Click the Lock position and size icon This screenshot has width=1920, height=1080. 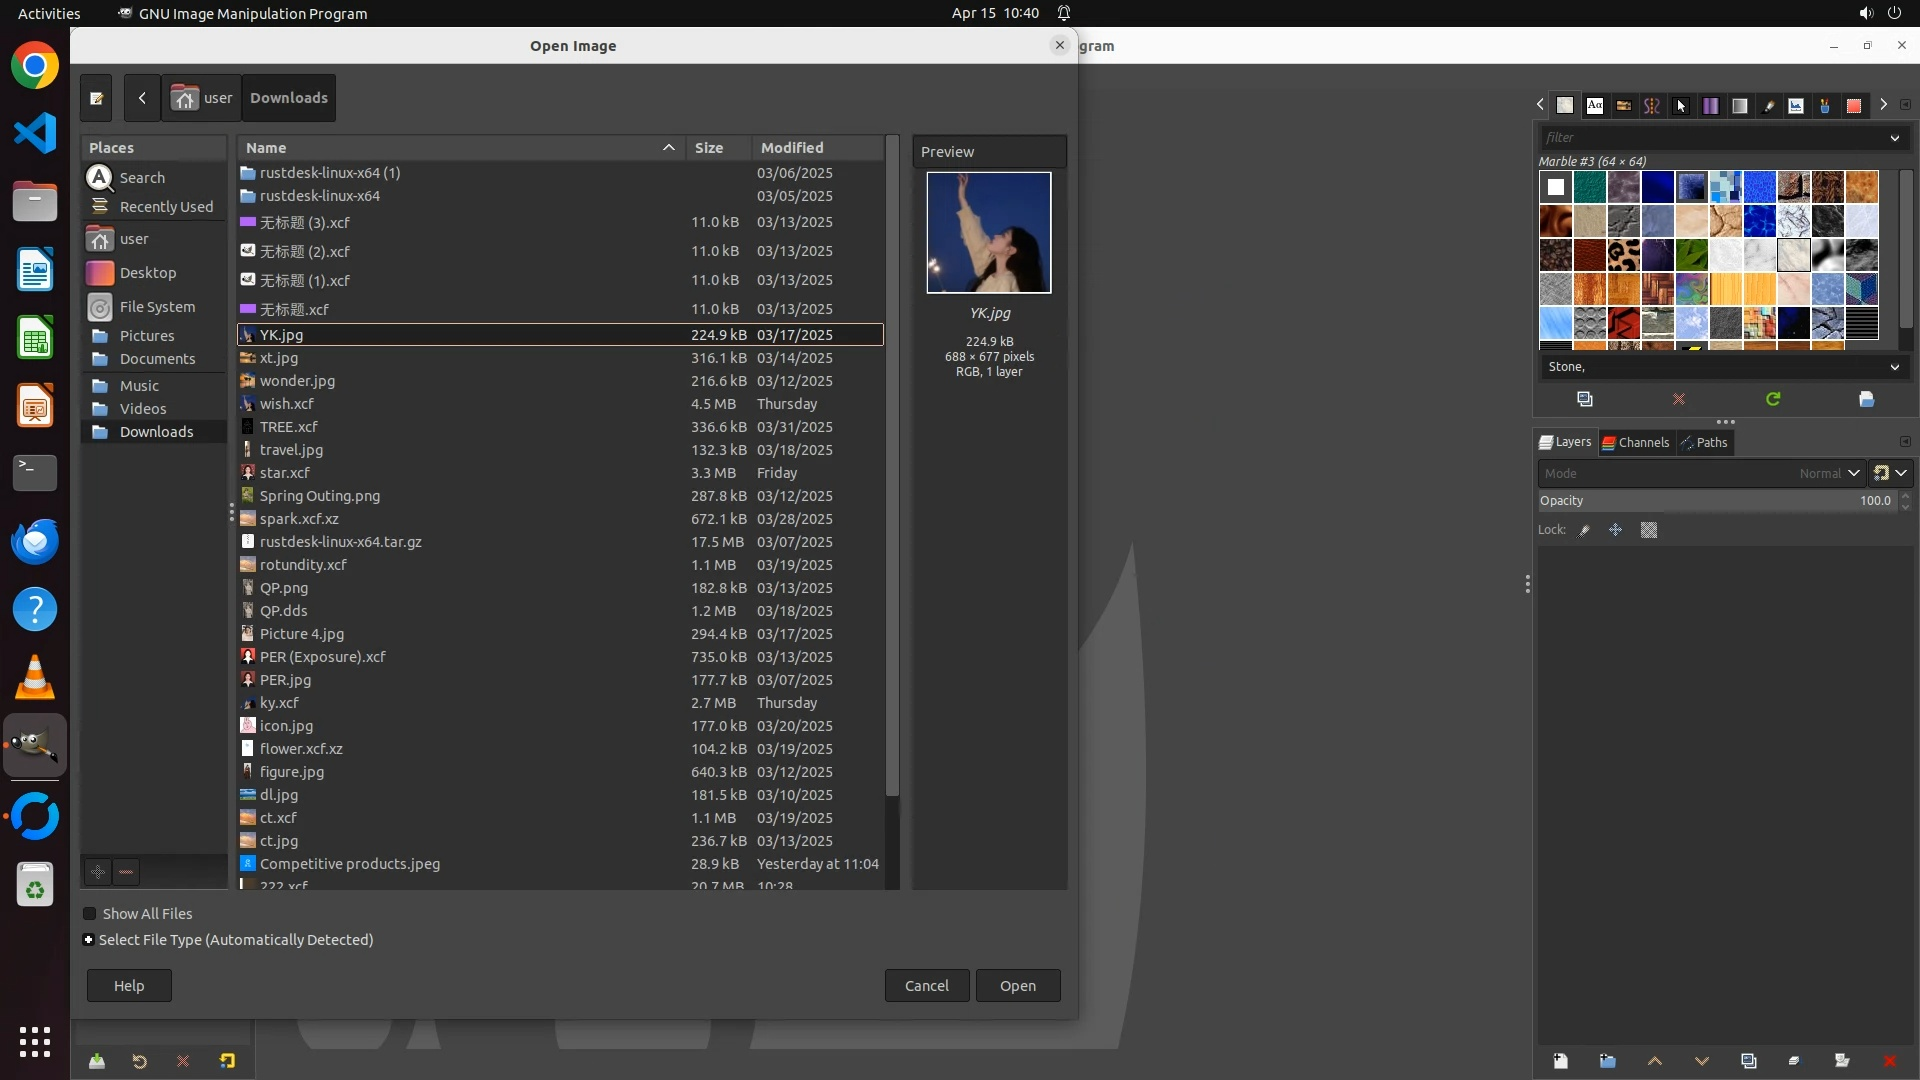tap(1615, 530)
